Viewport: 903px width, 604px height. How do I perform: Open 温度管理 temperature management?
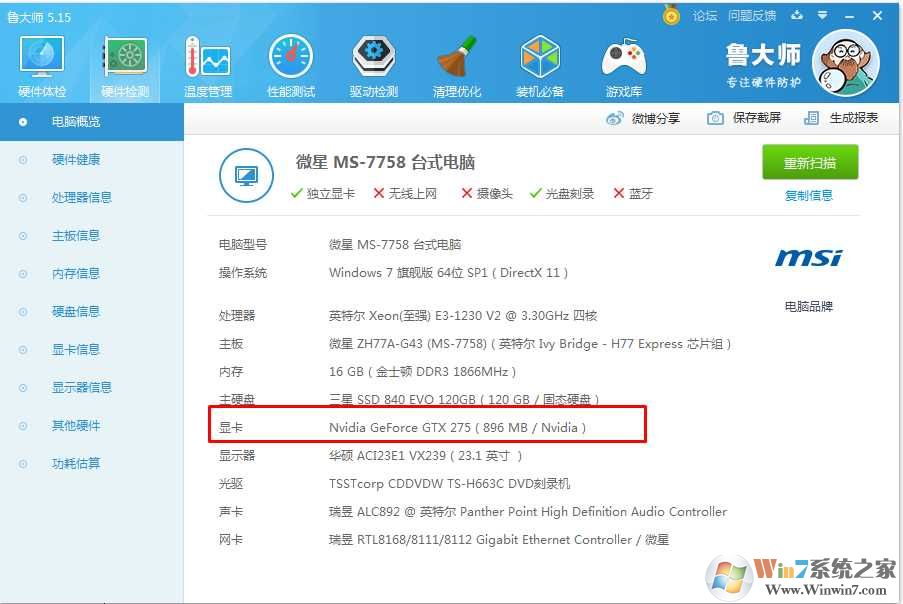[208, 66]
